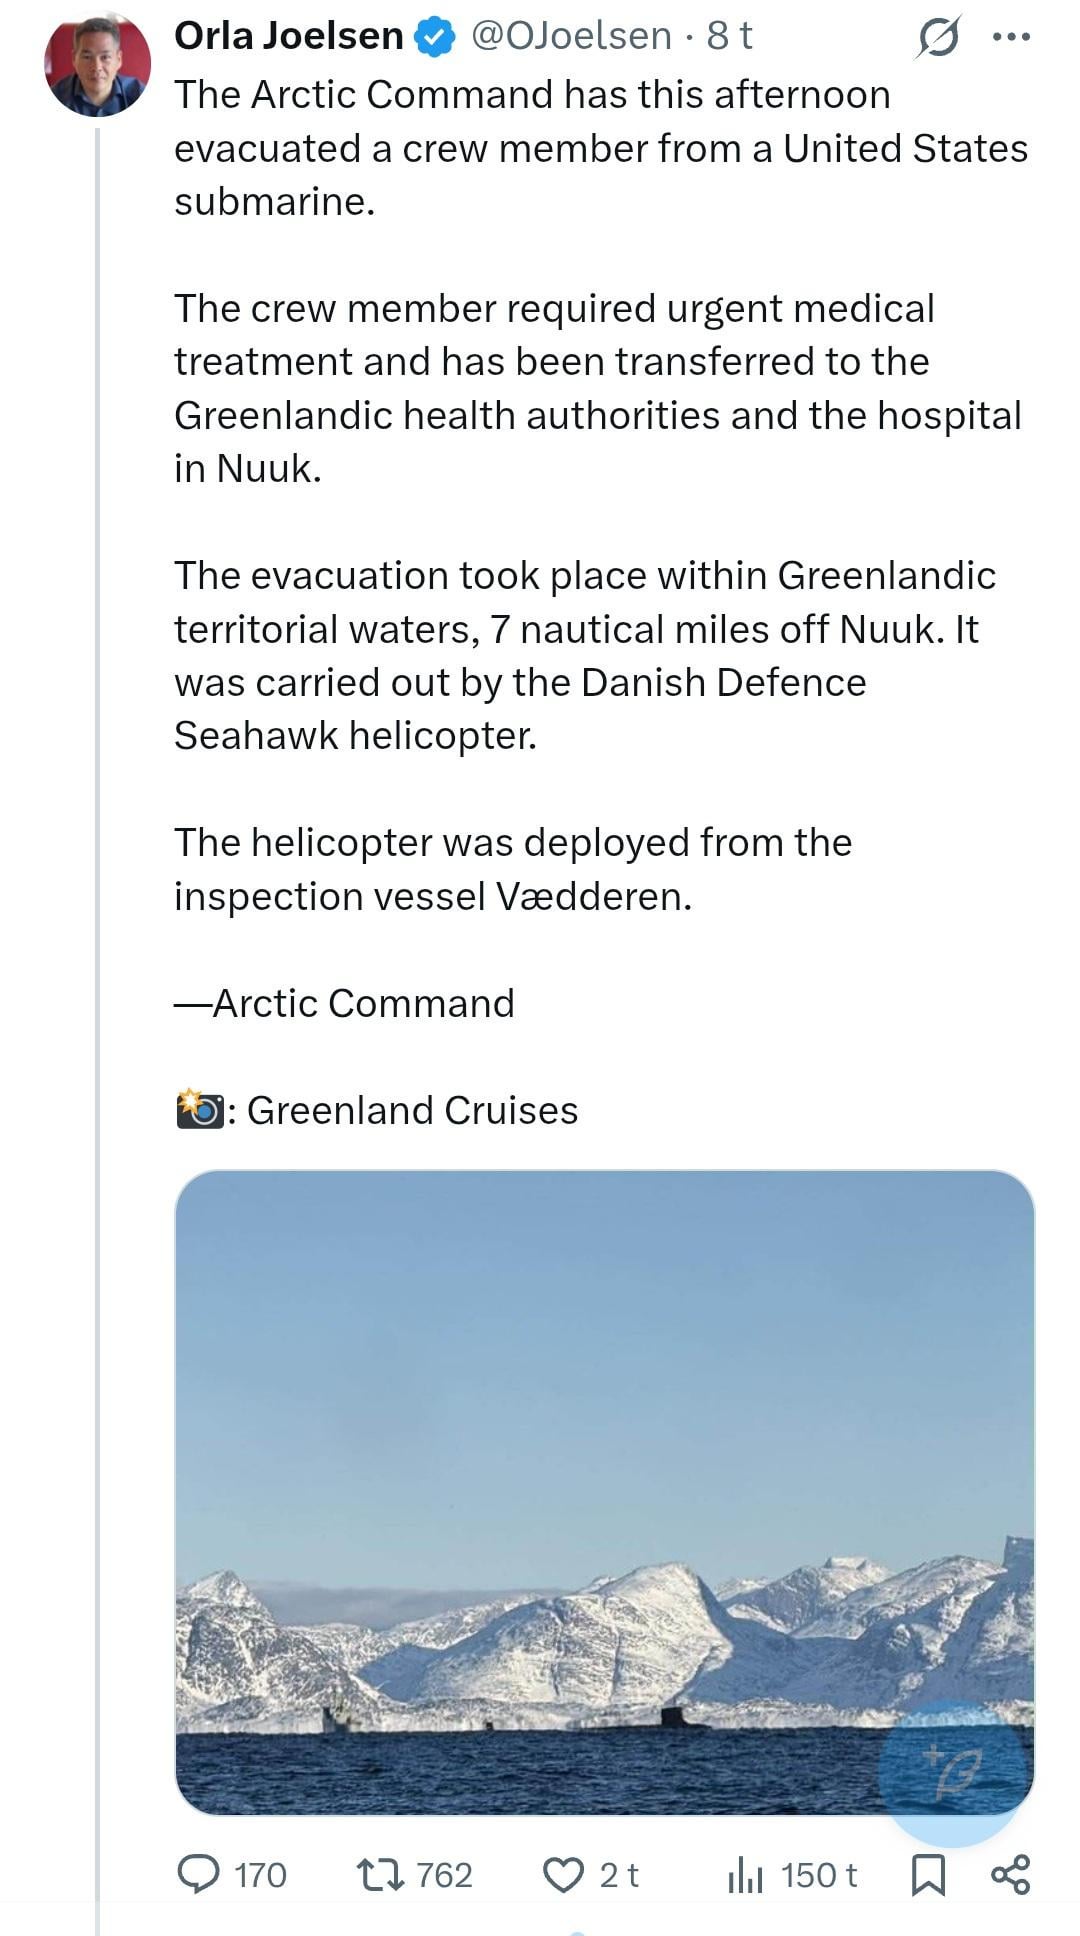Click the Orla Joelsen display name
Viewport: 1080px width, 1936px height.
point(288,36)
